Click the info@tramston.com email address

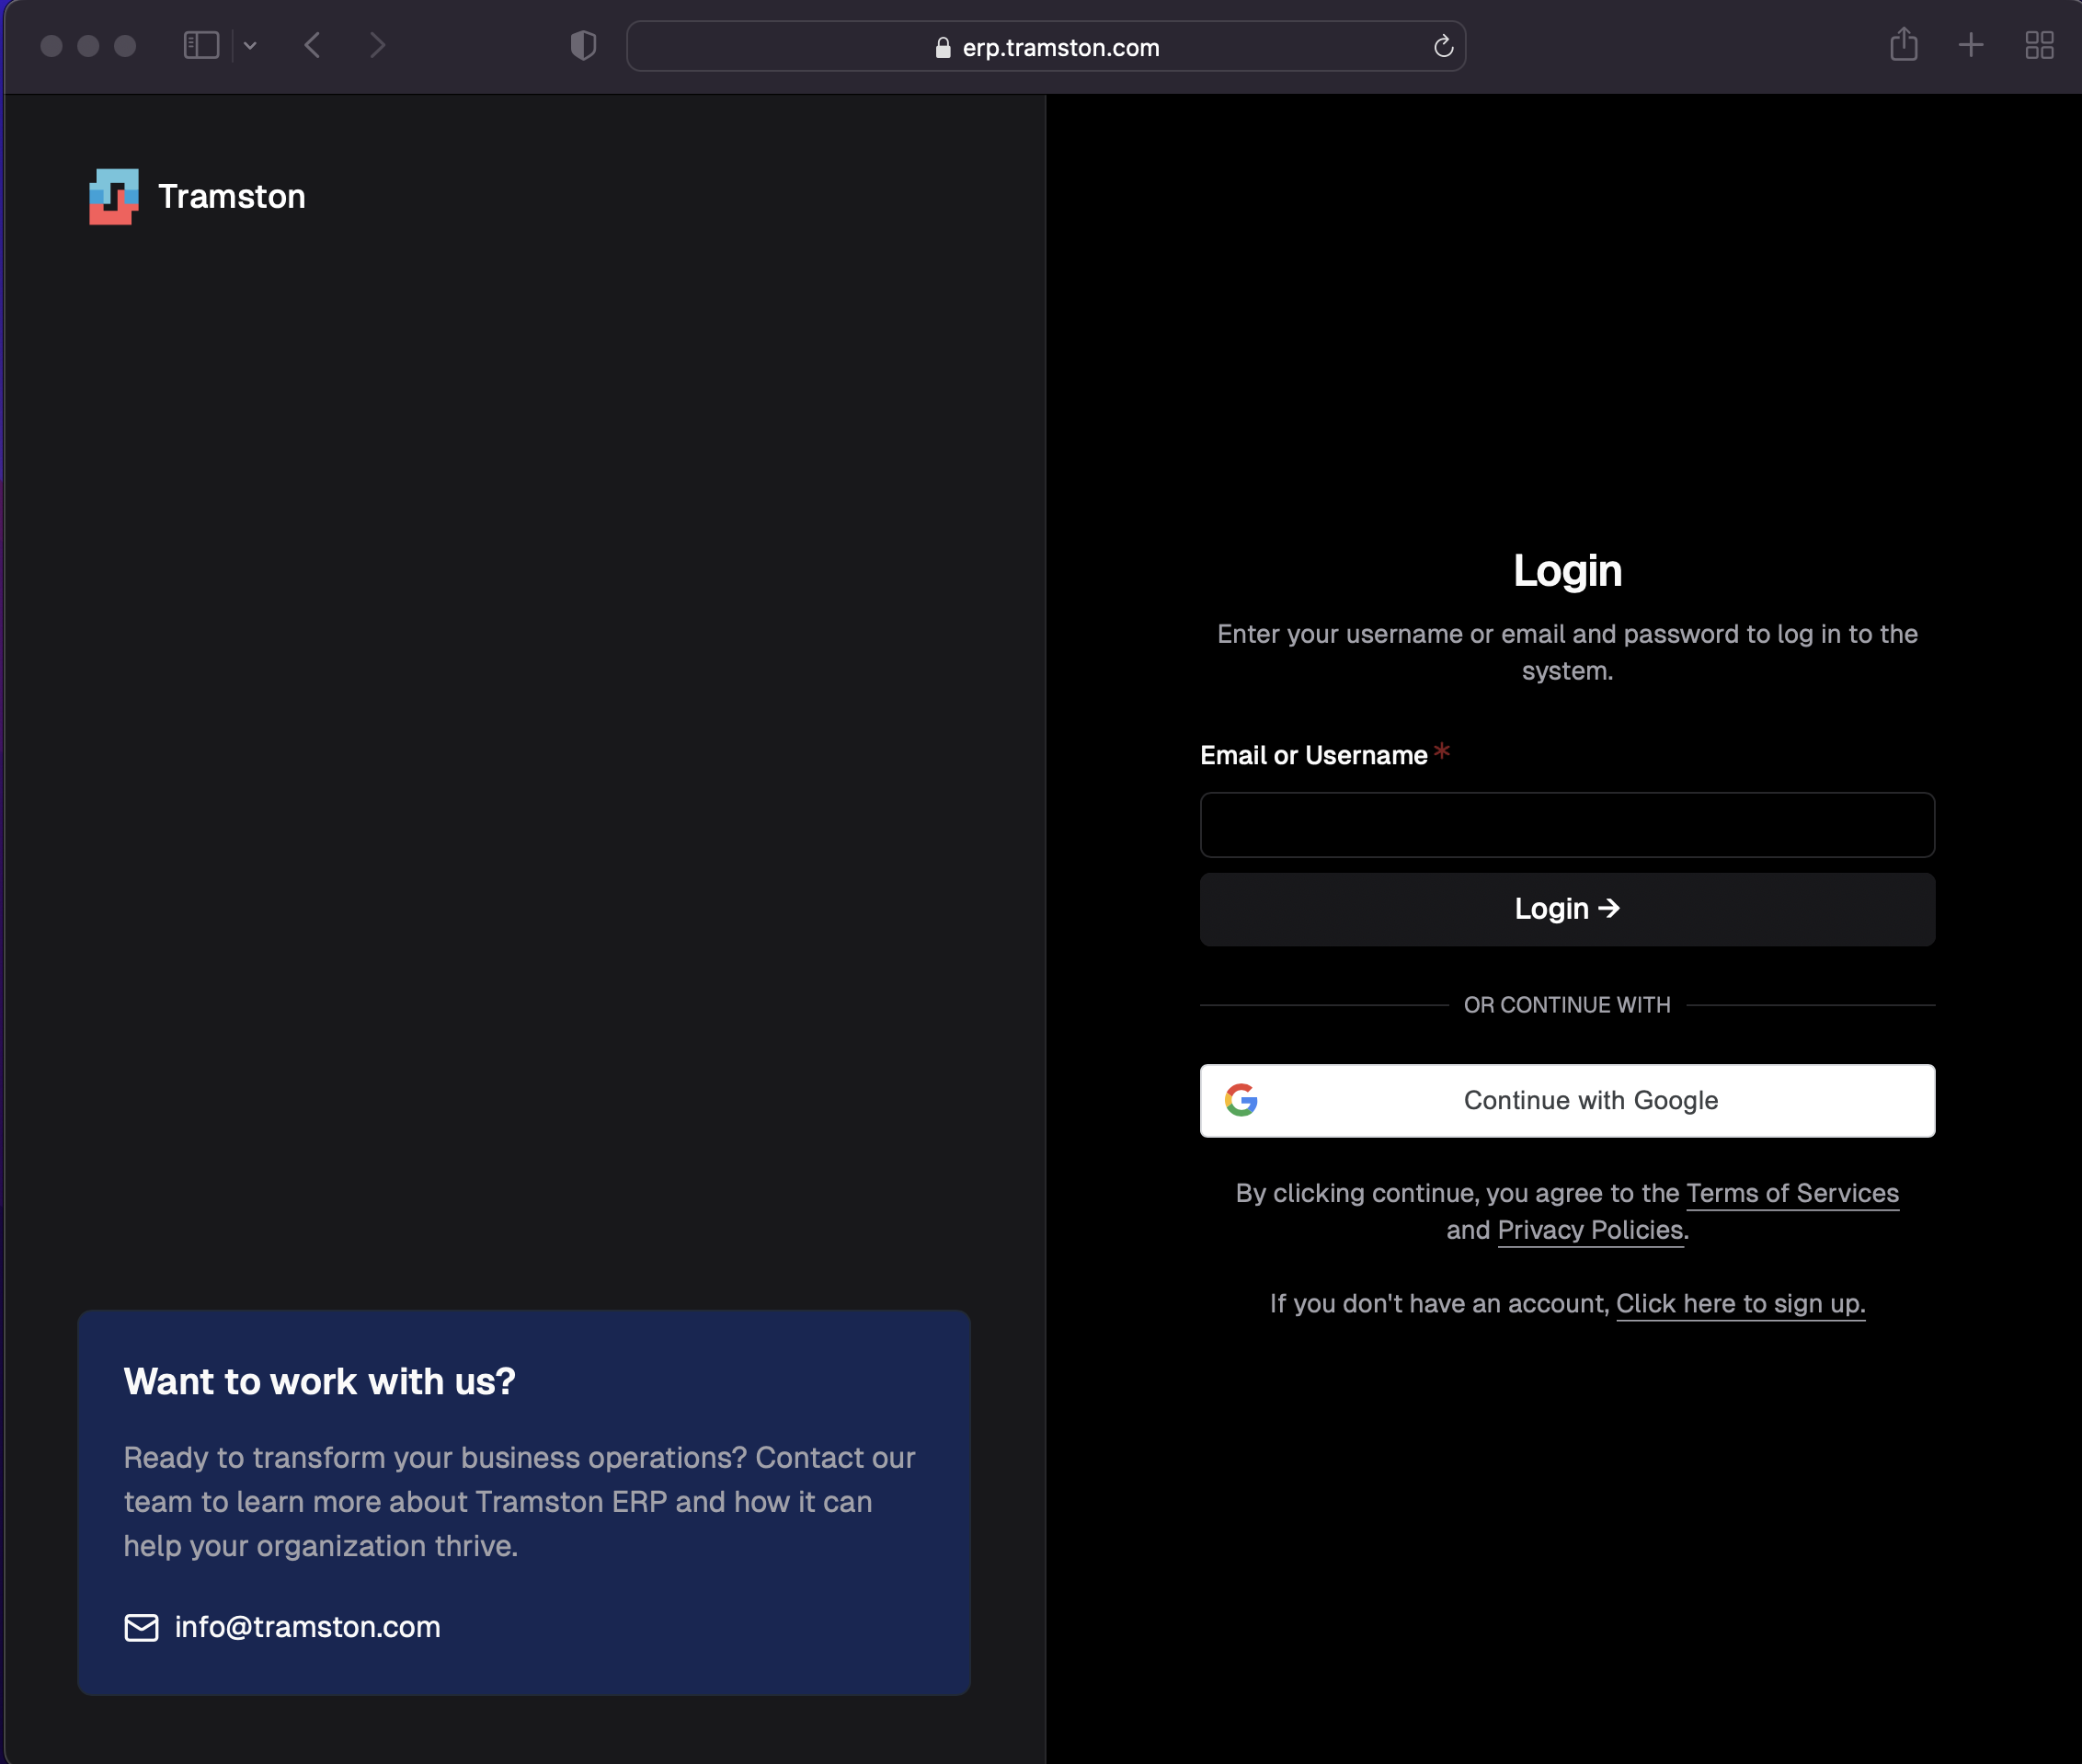307,1627
